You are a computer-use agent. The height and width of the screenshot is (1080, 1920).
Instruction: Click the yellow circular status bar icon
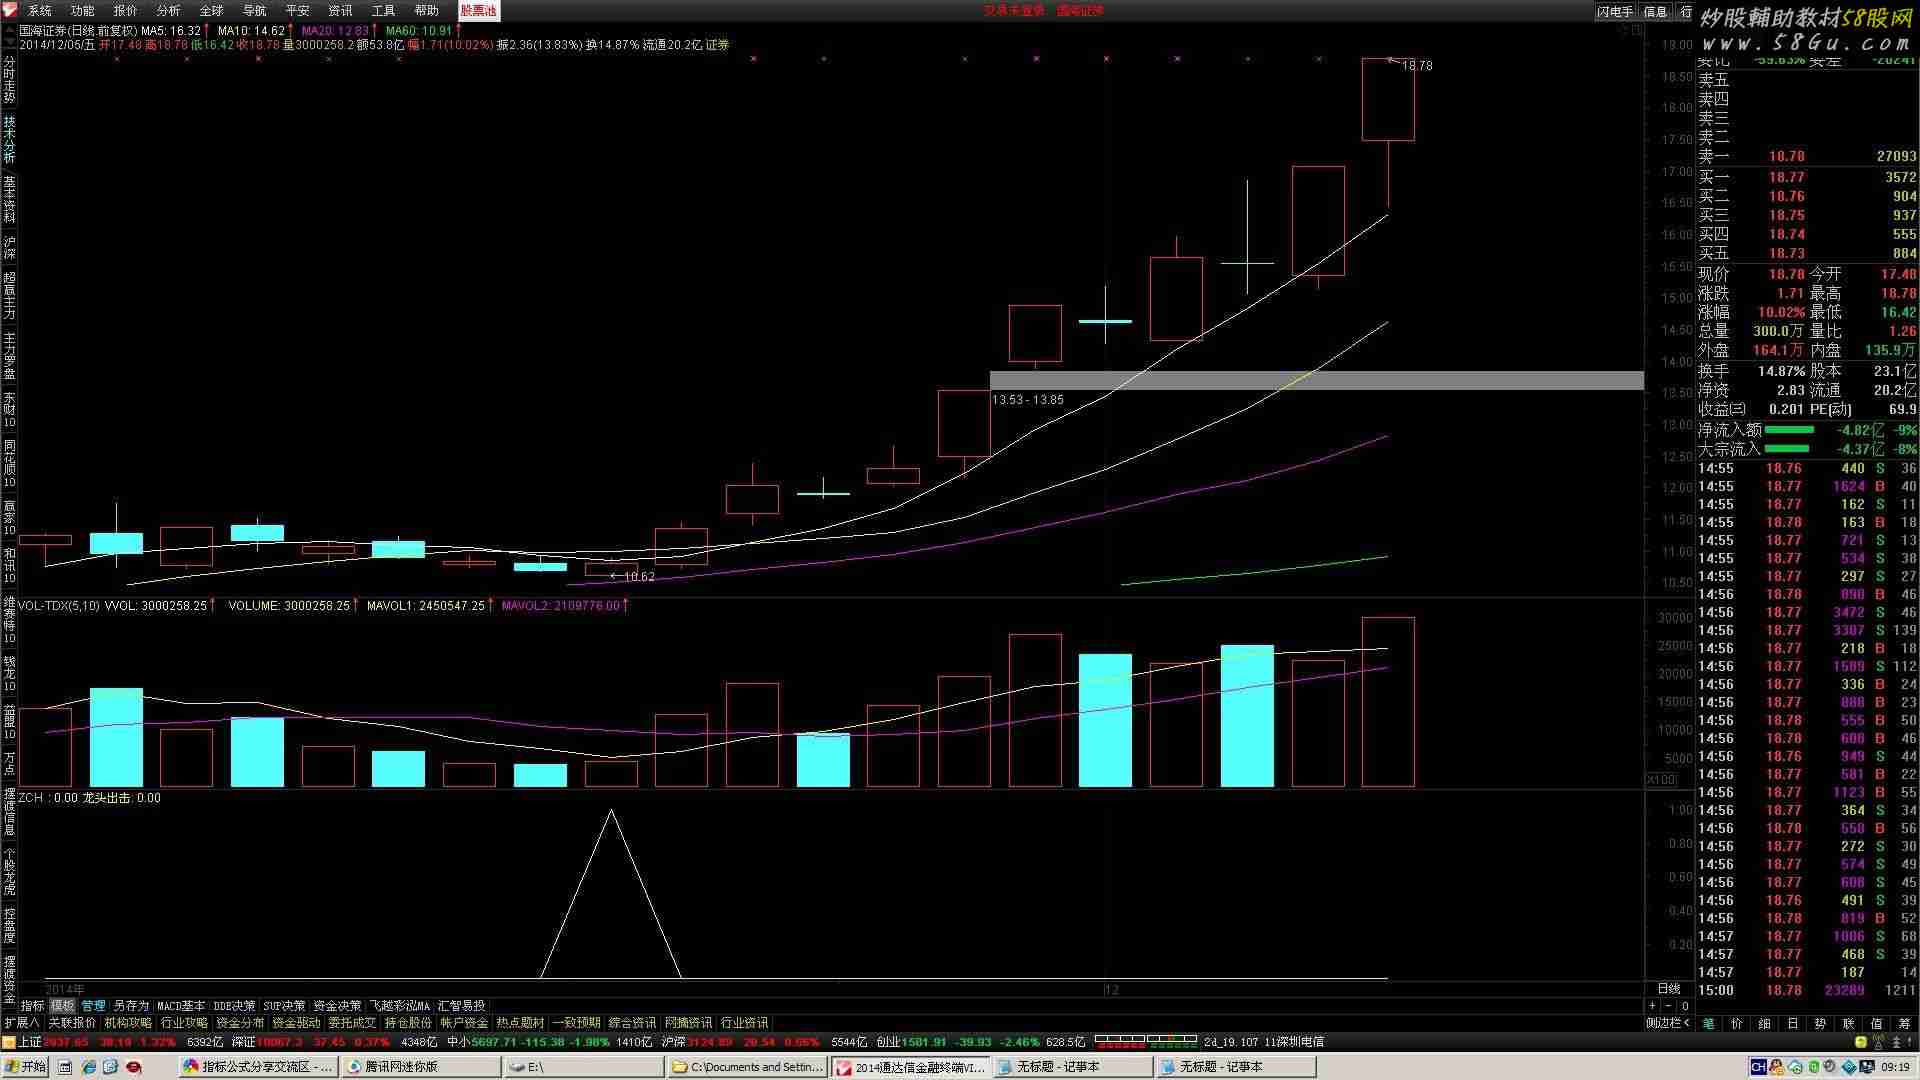(x=1862, y=1041)
